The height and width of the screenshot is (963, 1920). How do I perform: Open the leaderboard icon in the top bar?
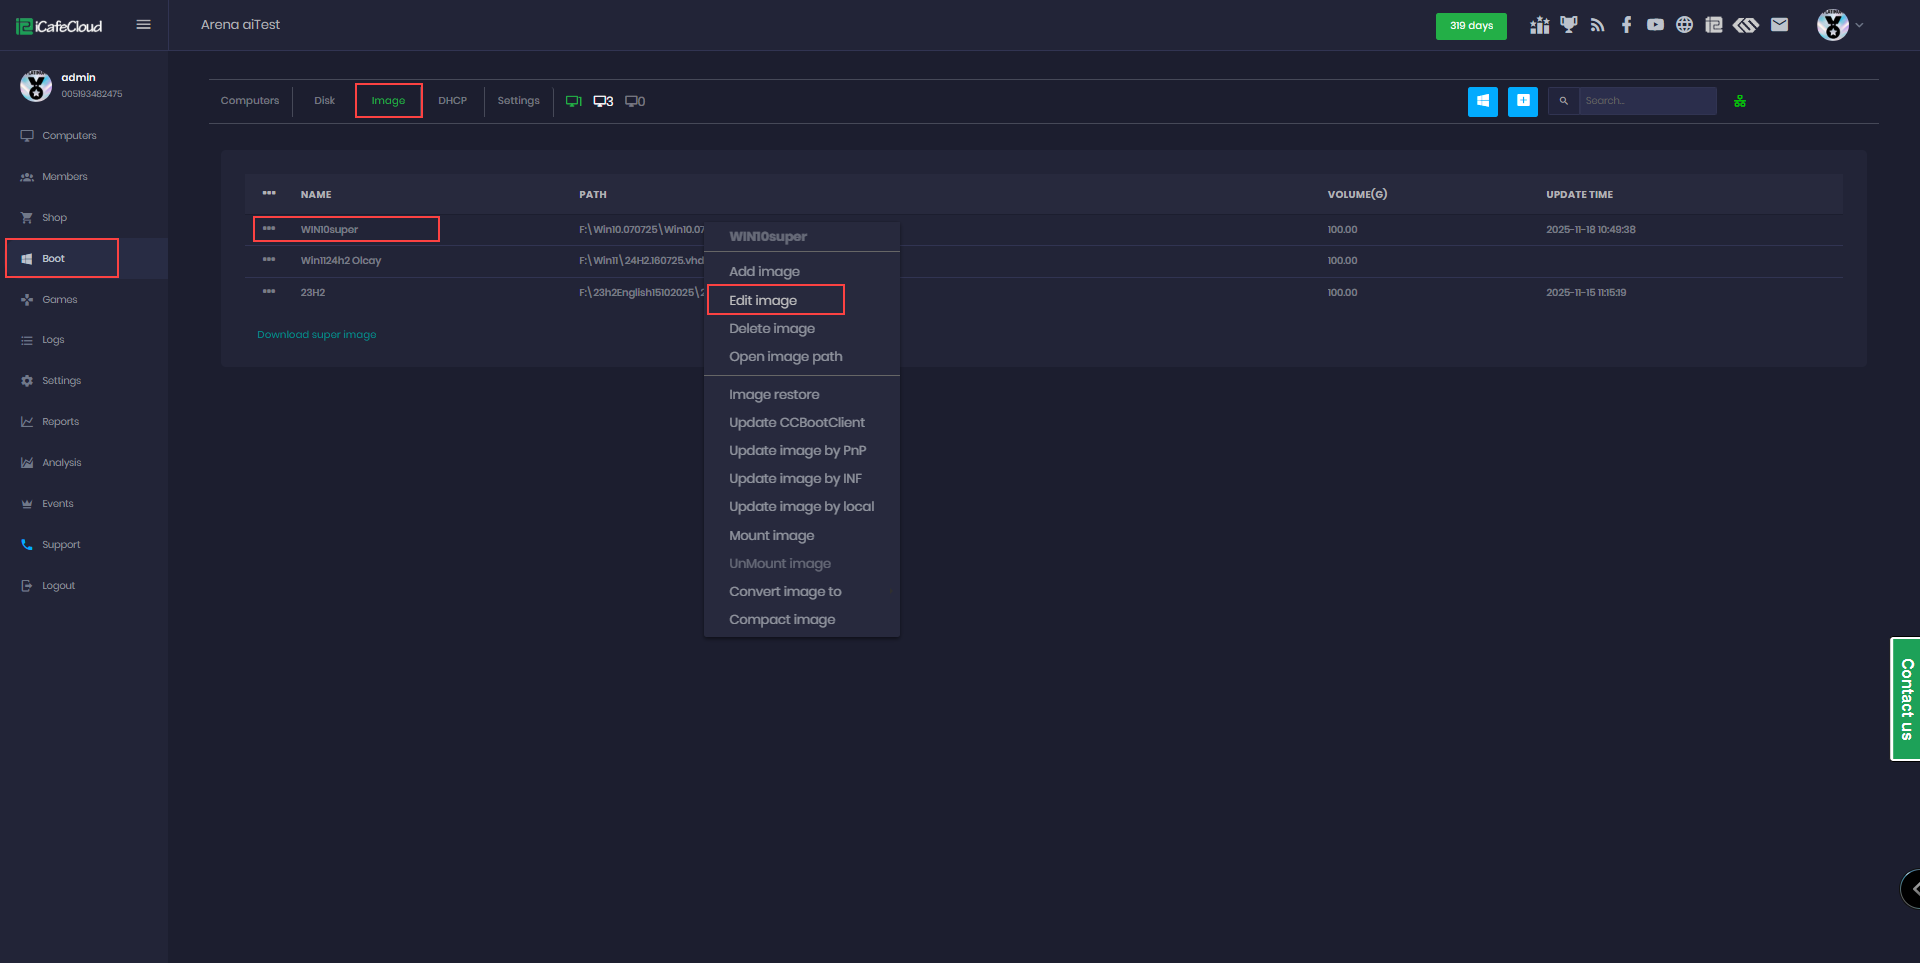tap(1539, 24)
